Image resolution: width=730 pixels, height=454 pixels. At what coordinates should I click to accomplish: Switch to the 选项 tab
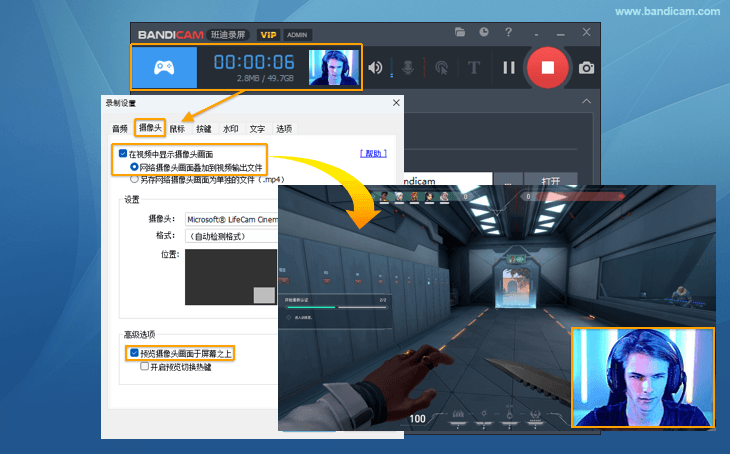click(x=284, y=129)
